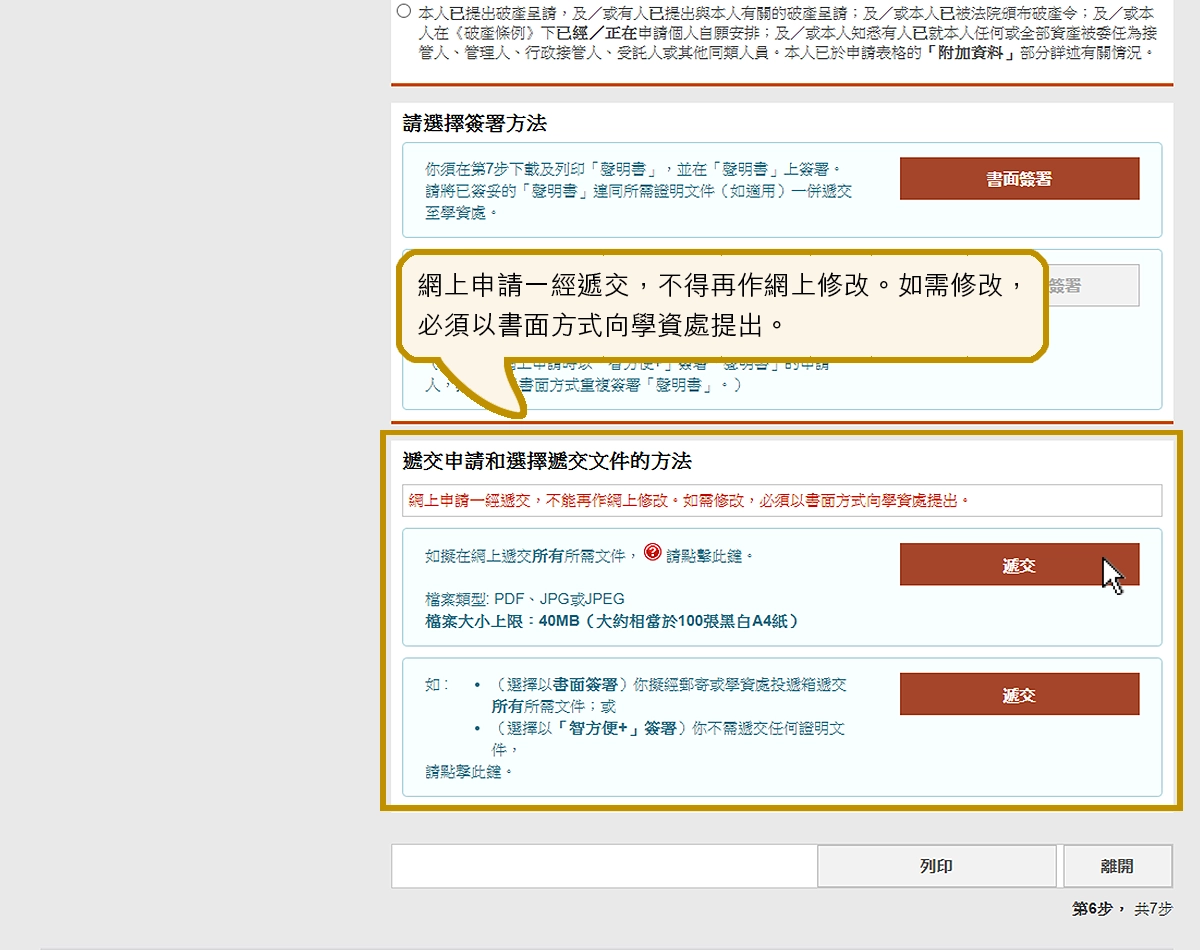Click the empty field left of 列印
This screenshot has height=950, width=1200.
tap(604, 866)
